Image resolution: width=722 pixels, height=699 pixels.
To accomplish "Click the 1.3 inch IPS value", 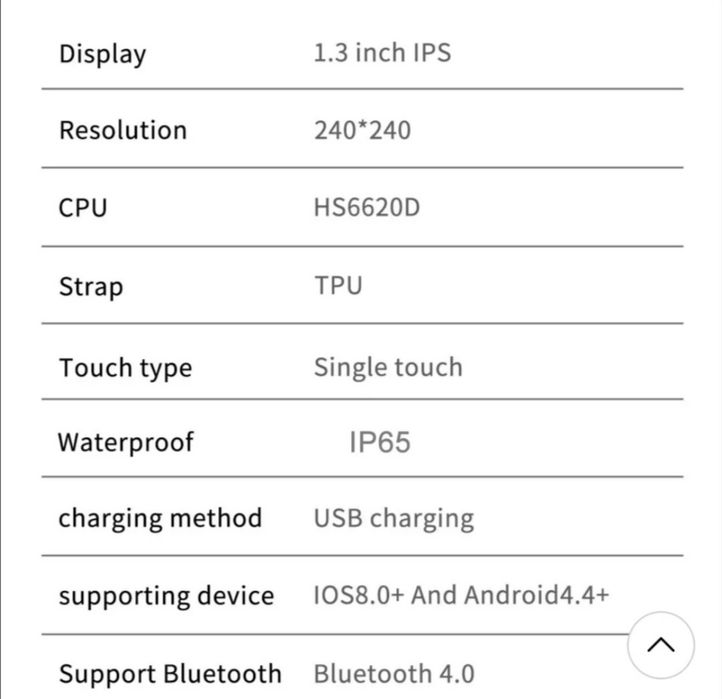I will (382, 52).
